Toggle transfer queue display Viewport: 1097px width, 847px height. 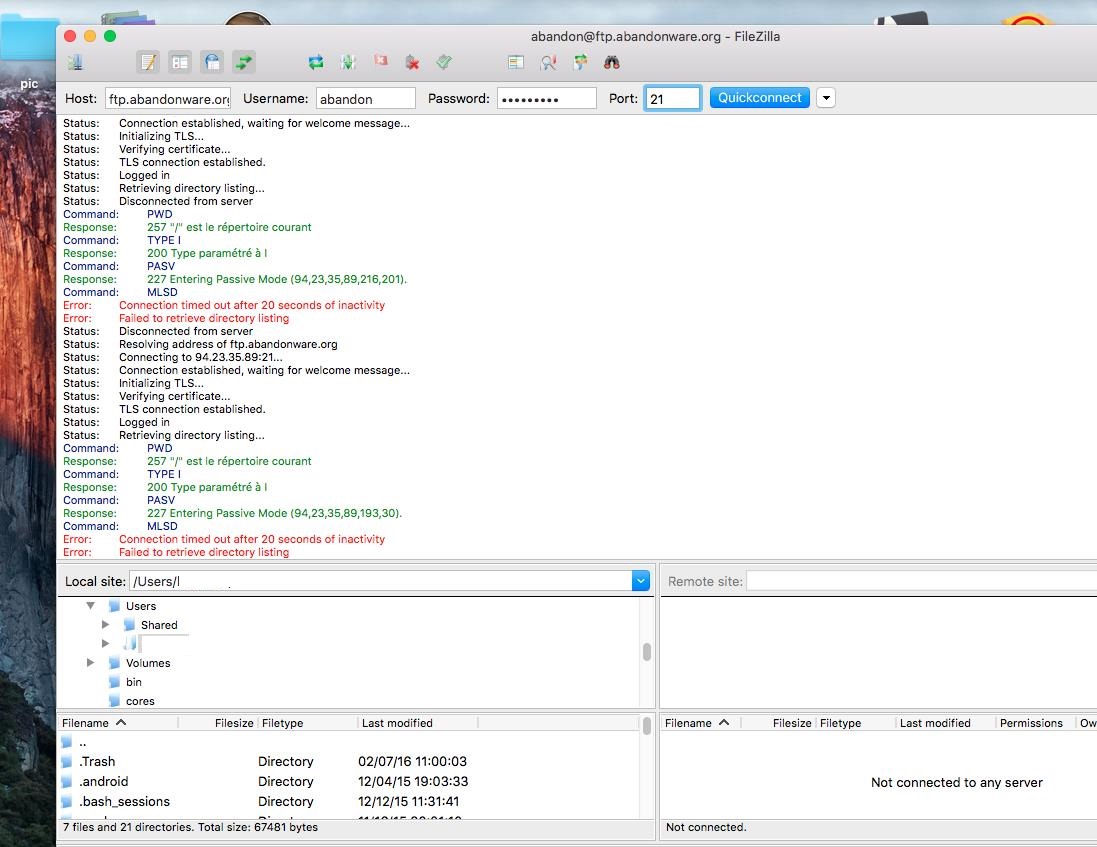coord(244,62)
